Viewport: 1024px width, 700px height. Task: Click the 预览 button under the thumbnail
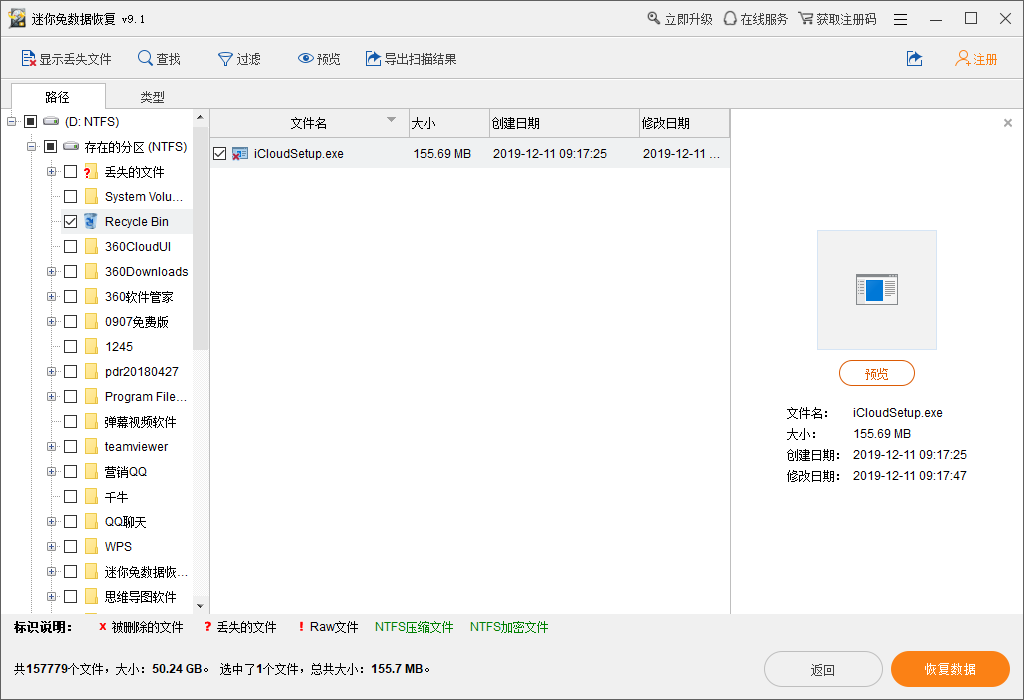point(876,374)
